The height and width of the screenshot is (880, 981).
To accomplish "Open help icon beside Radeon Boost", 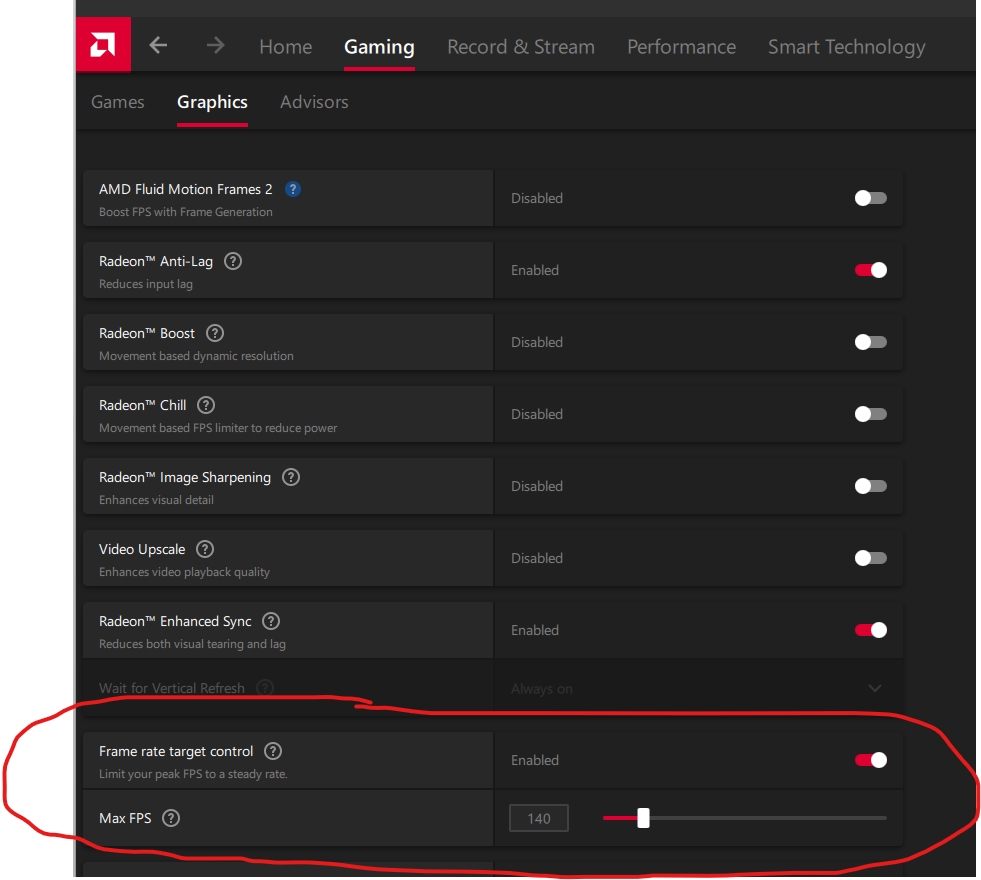I will (215, 333).
